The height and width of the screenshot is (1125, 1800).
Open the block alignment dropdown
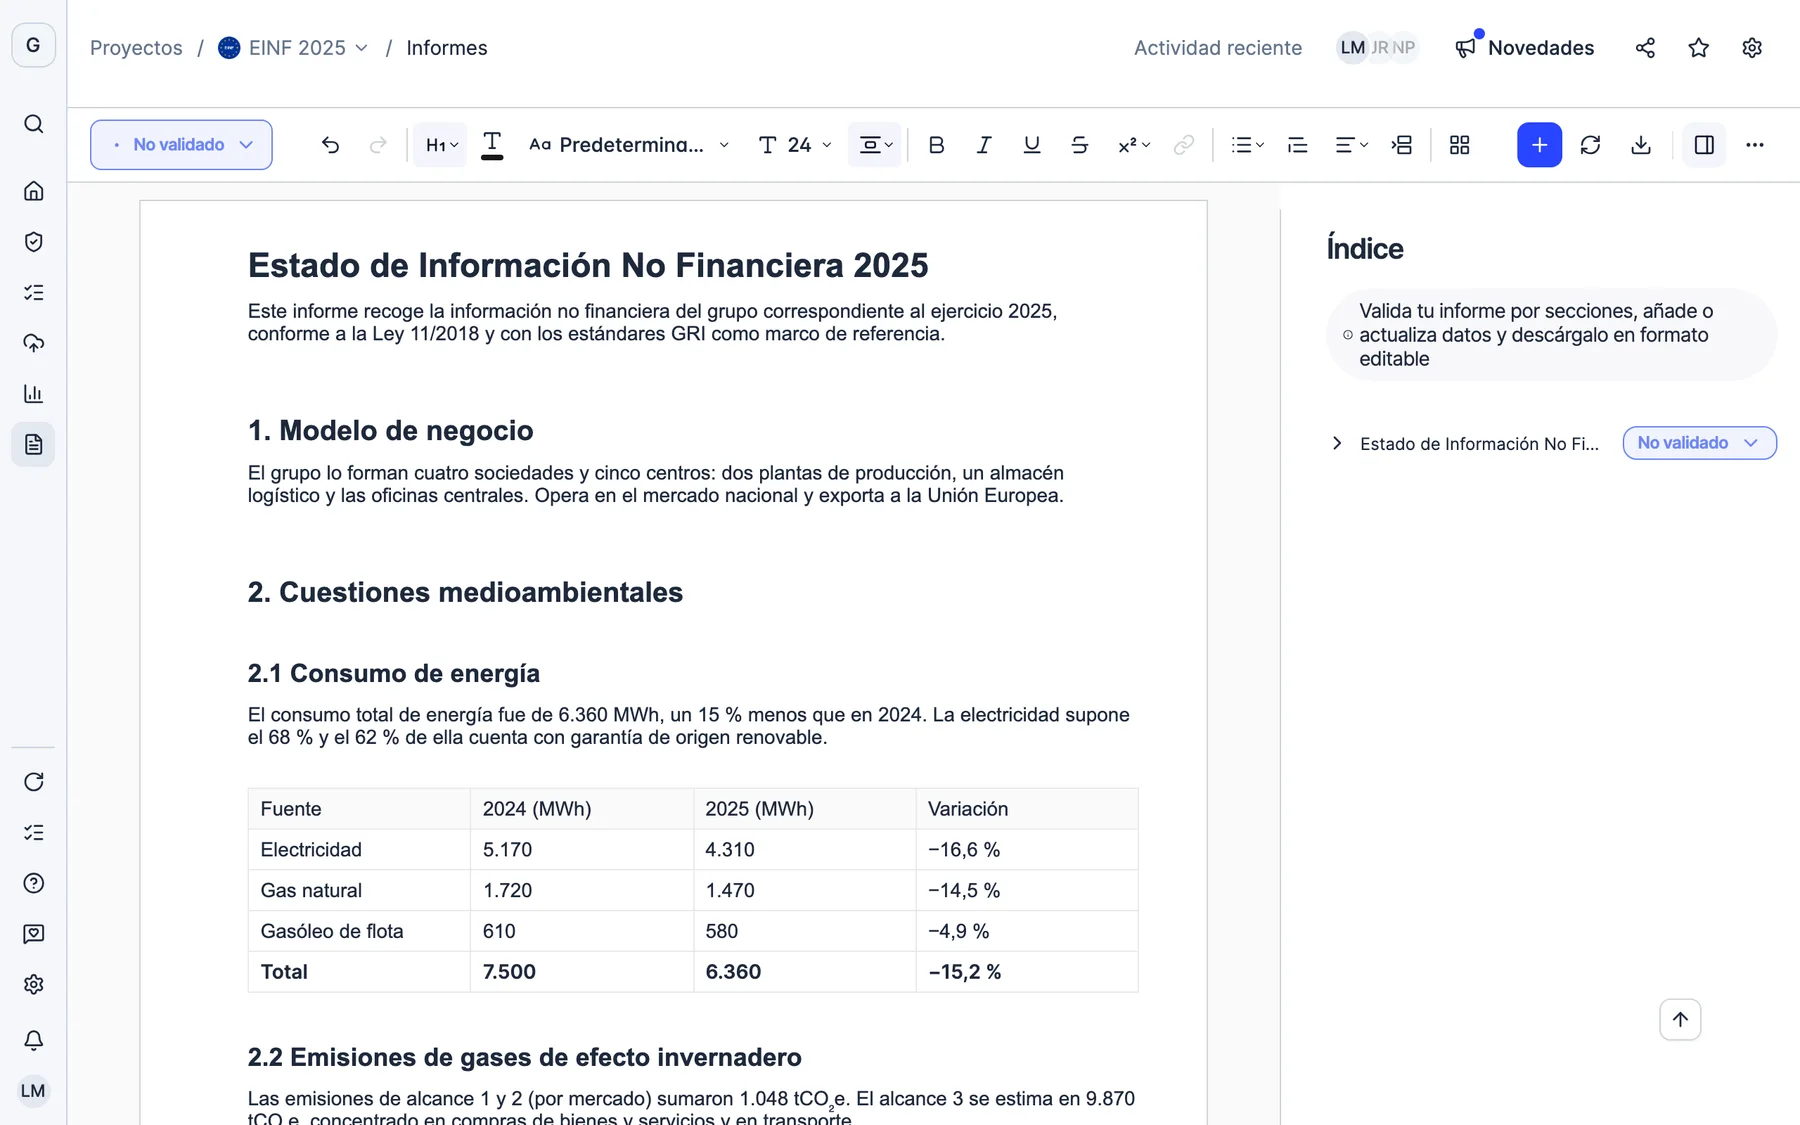(875, 145)
